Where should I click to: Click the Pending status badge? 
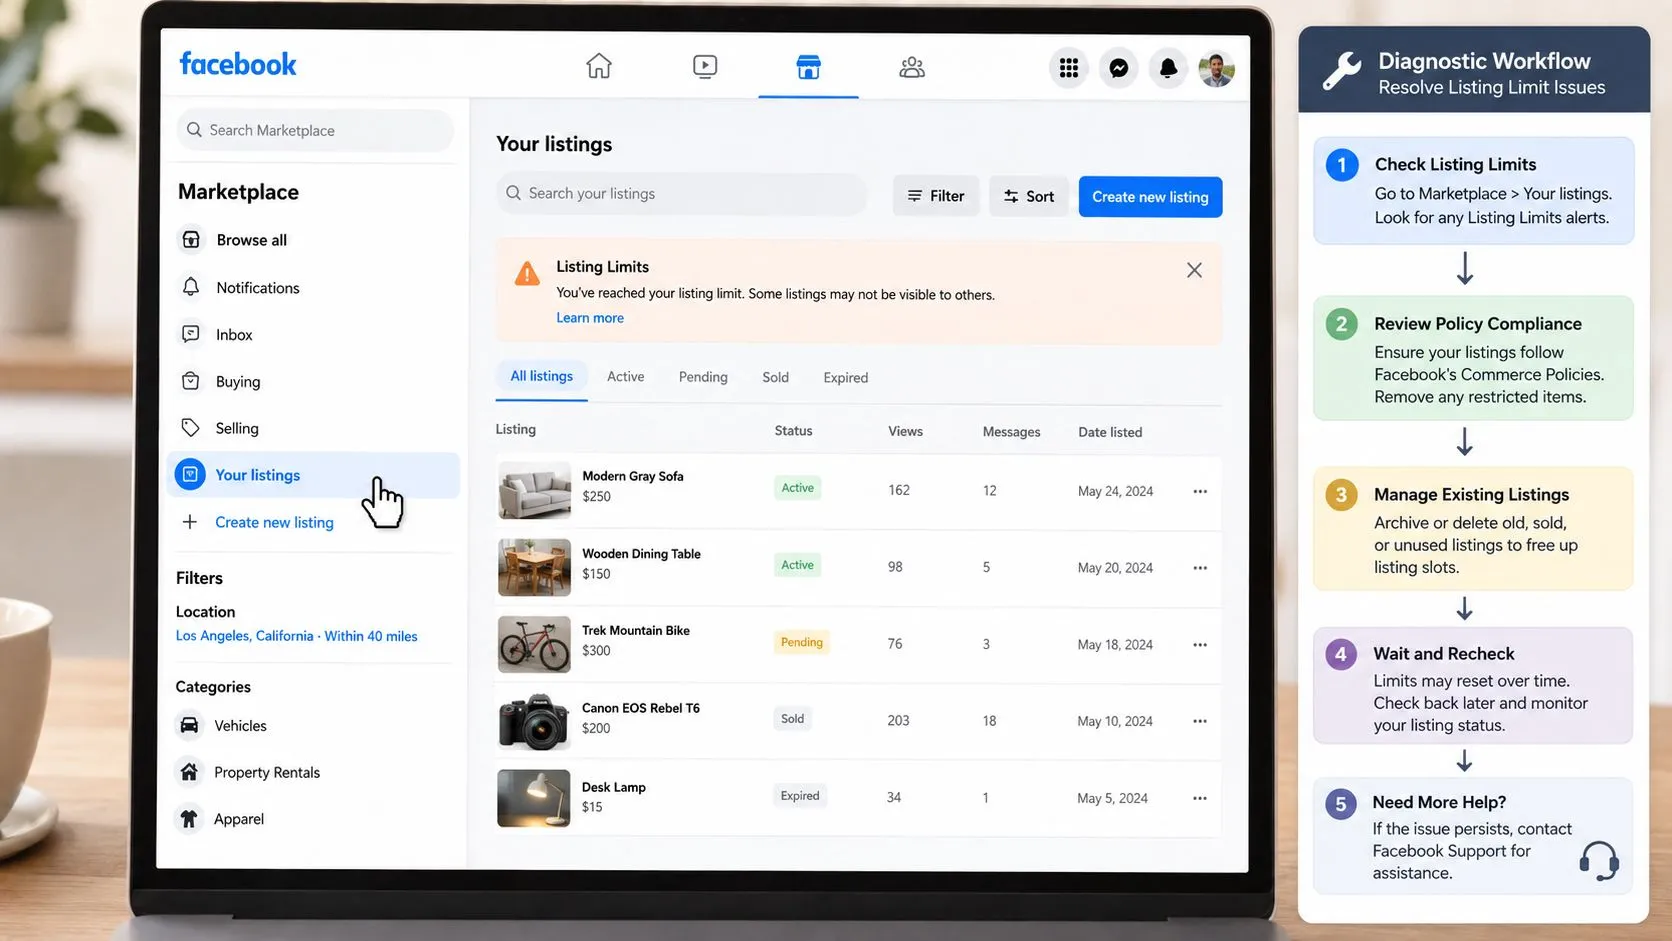coord(802,642)
